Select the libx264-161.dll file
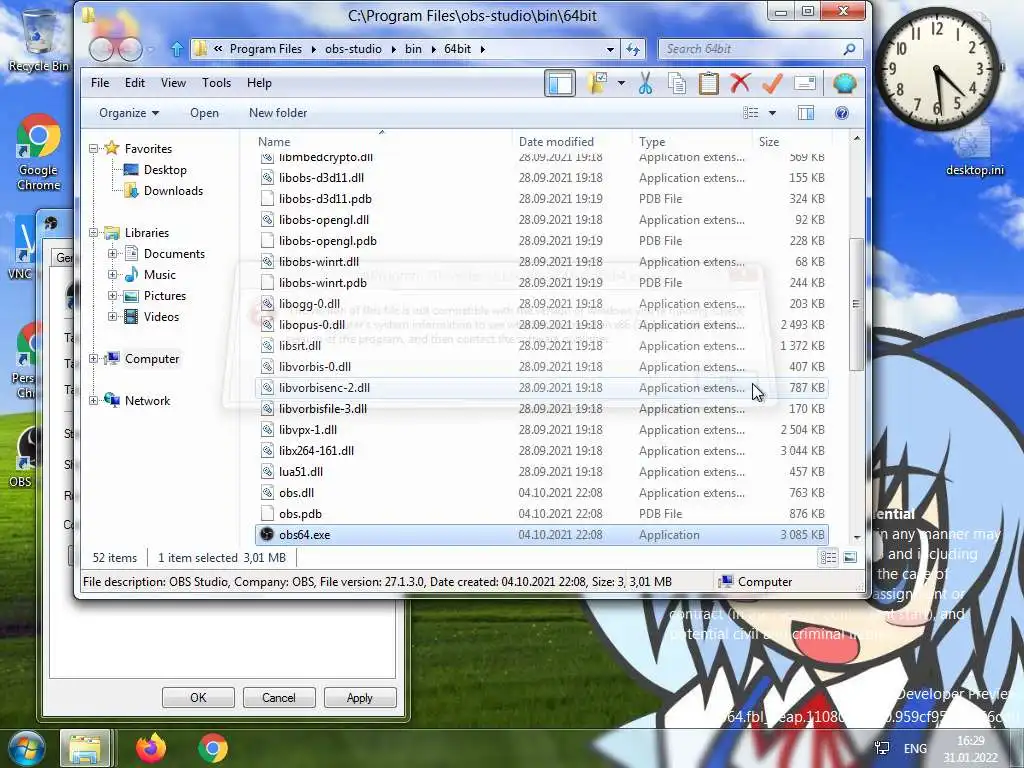The height and width of the screenshot is (768, 1024). [541, 451]
